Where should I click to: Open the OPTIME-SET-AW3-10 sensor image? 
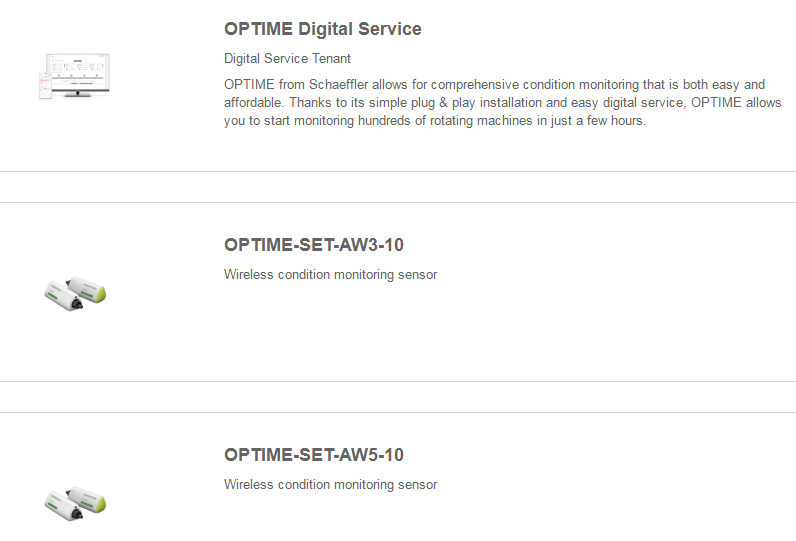(75, 293)
